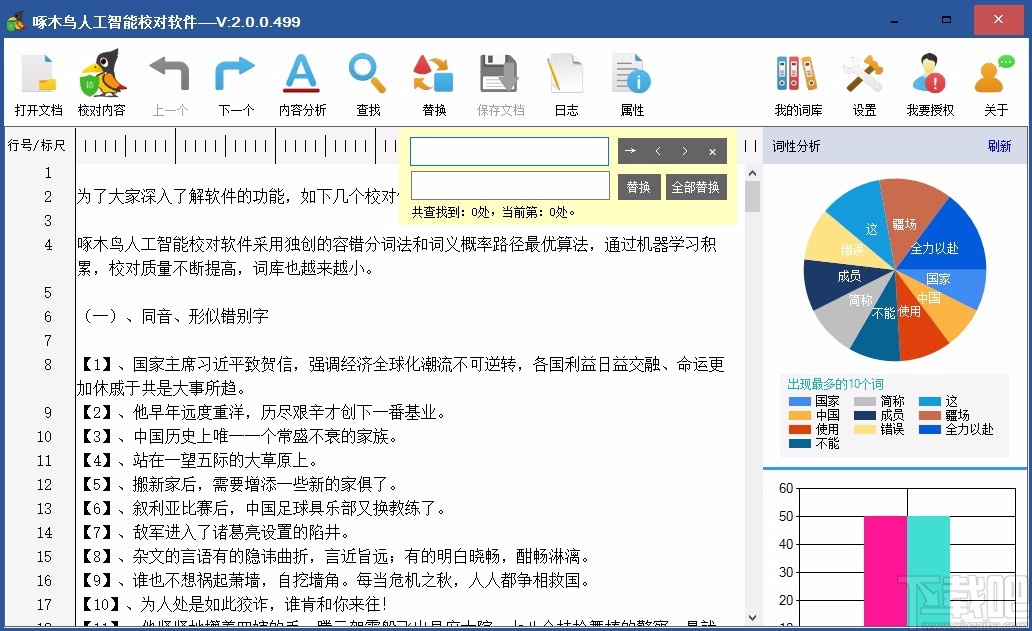Close the find and replace panel
This screenshot has height=631, width=1032.
712,151
